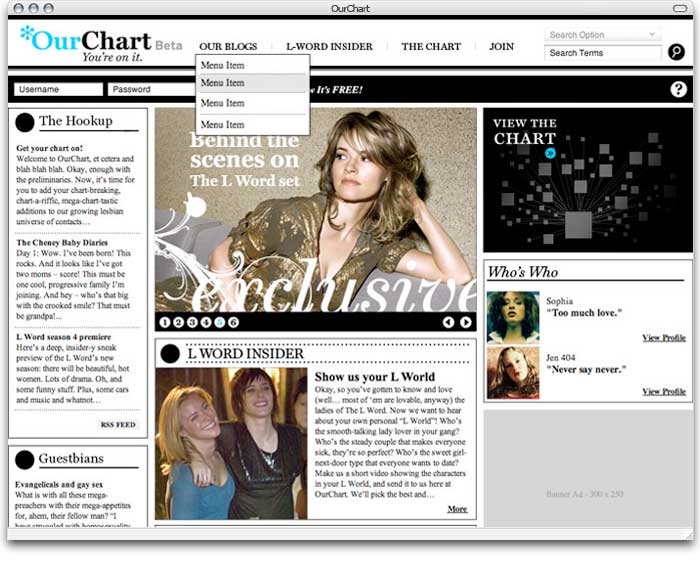Click the blue arrow under View The Chart
Viewport: 700px width, 567px height.
tap(550, 153)
